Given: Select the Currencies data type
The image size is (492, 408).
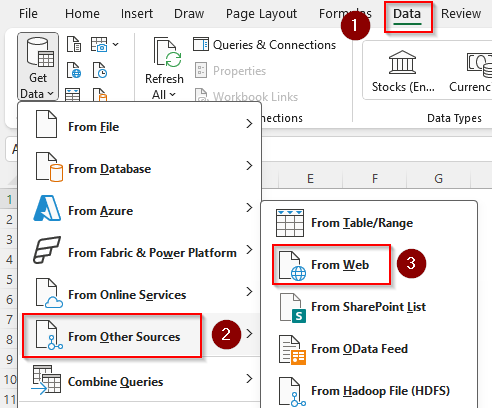Looking at the screenshot, I should pyautogui.click(x=471, y=71).
